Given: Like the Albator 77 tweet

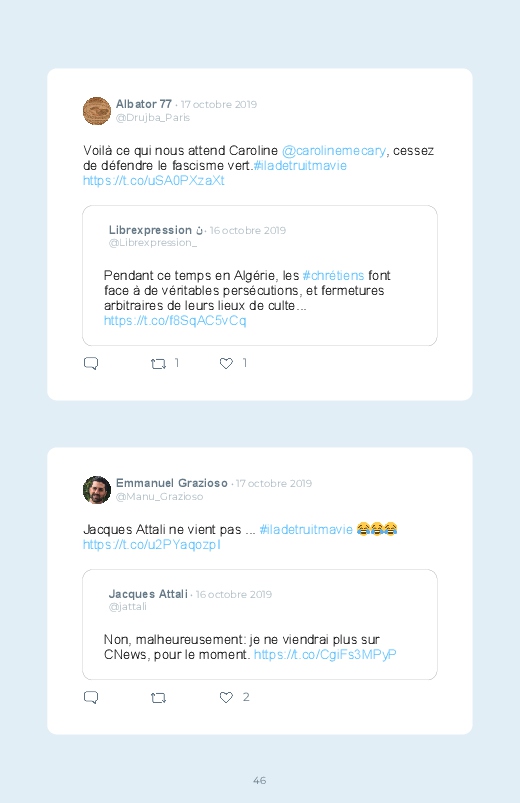Looking at the screenshot, I should [x=226, y=364].
